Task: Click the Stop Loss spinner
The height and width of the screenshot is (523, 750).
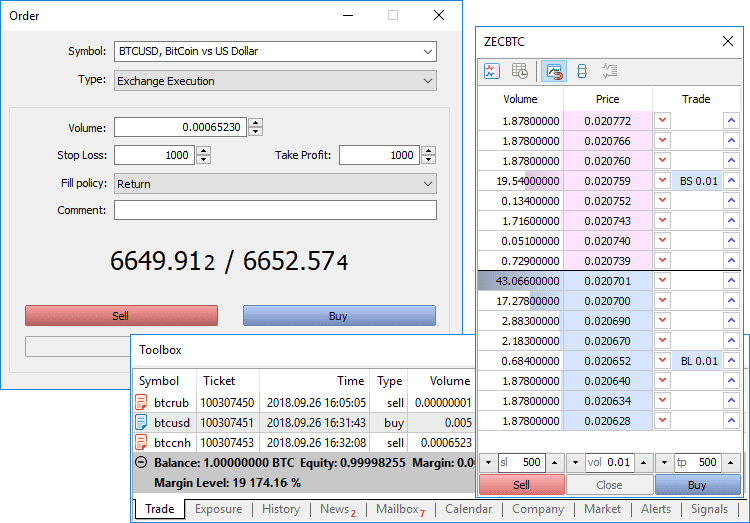Action: click(203, 155)
